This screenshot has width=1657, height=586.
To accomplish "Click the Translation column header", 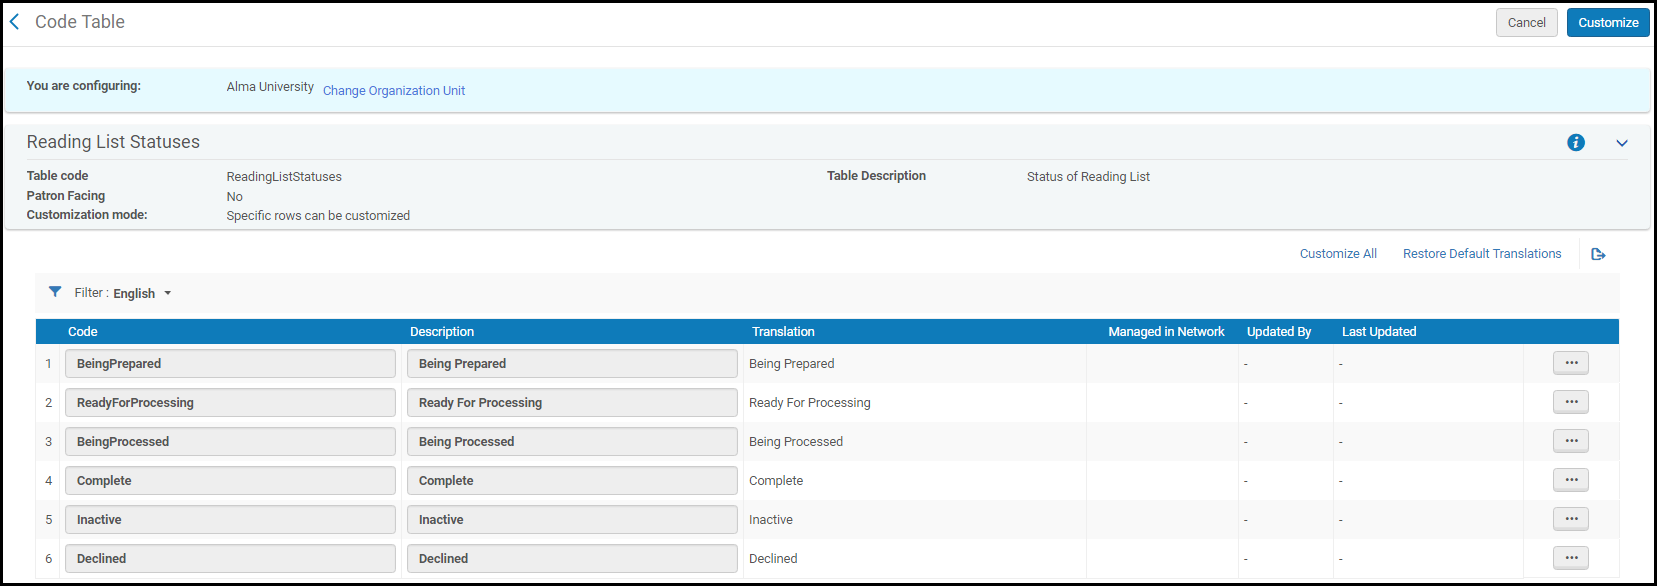I will [x=783, y=332].
